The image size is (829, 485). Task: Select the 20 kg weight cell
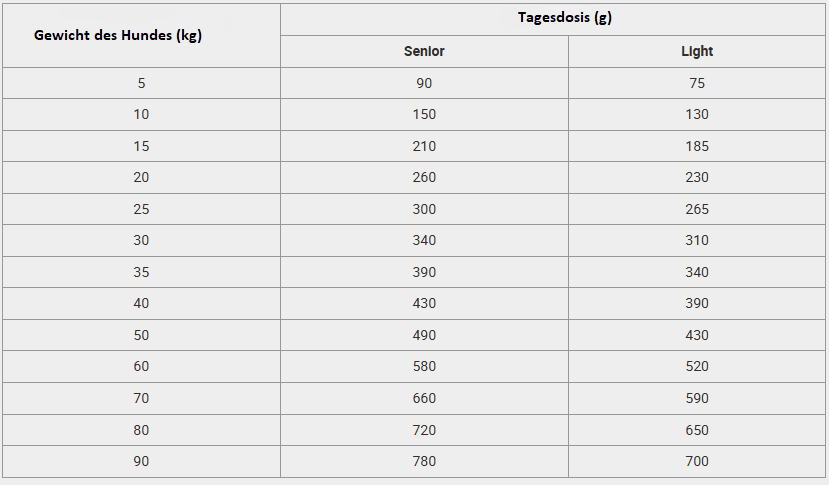(x=141, y=177)
